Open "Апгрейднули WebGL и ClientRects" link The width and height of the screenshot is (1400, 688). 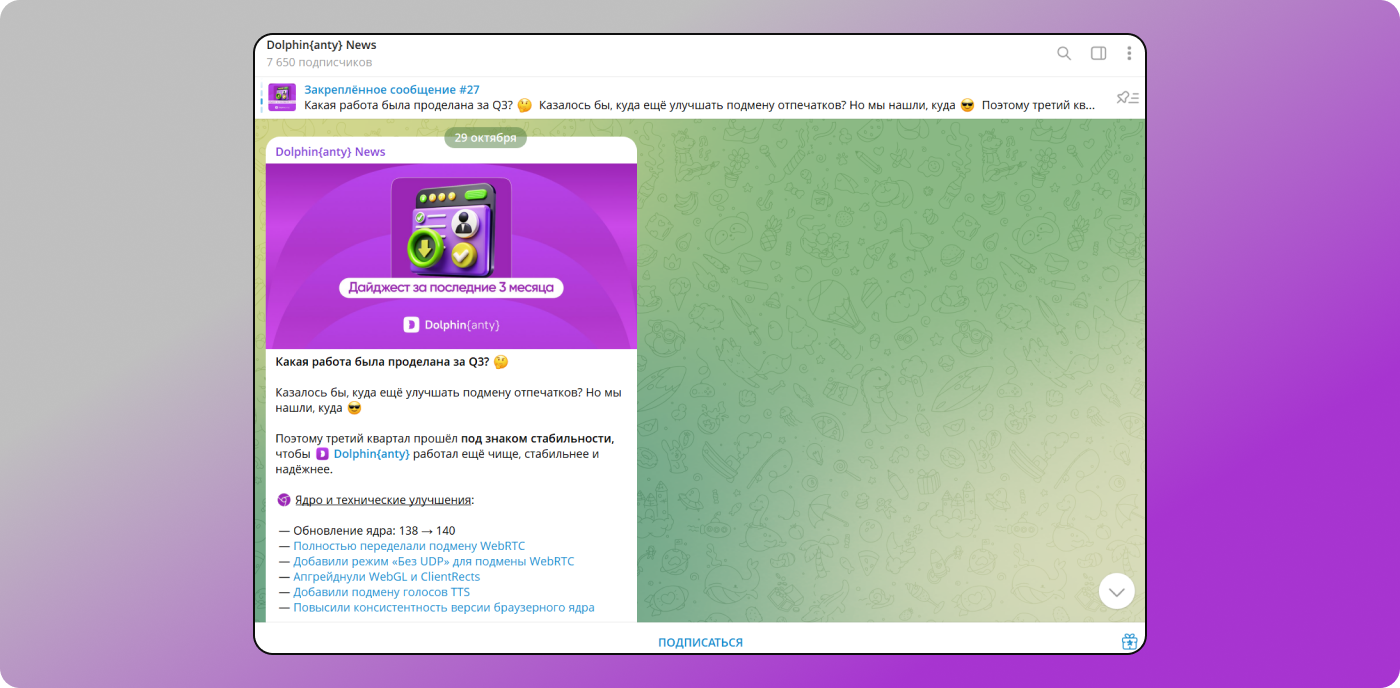(386, 576)
